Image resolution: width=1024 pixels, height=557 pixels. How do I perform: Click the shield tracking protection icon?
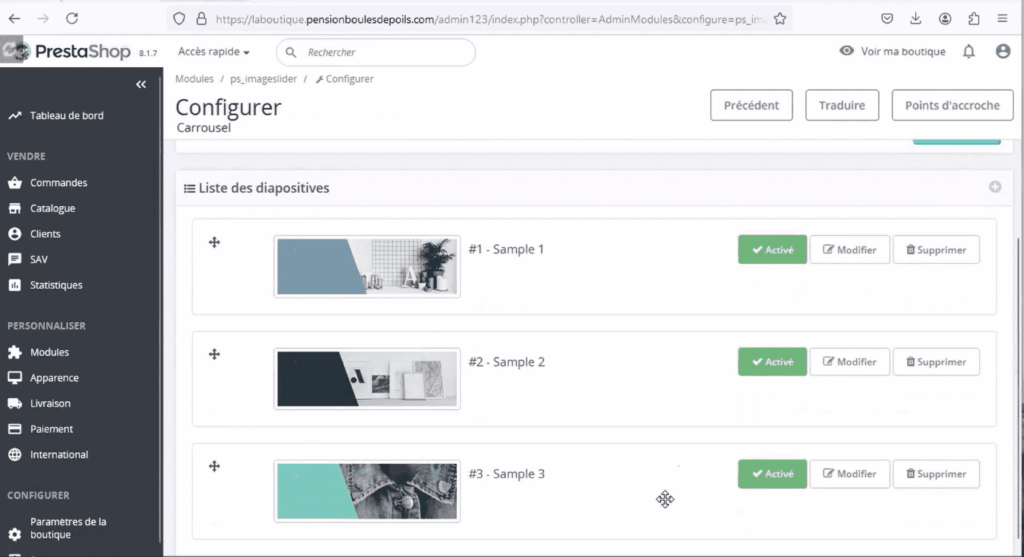pyautogui.click(x=179, y=19)
